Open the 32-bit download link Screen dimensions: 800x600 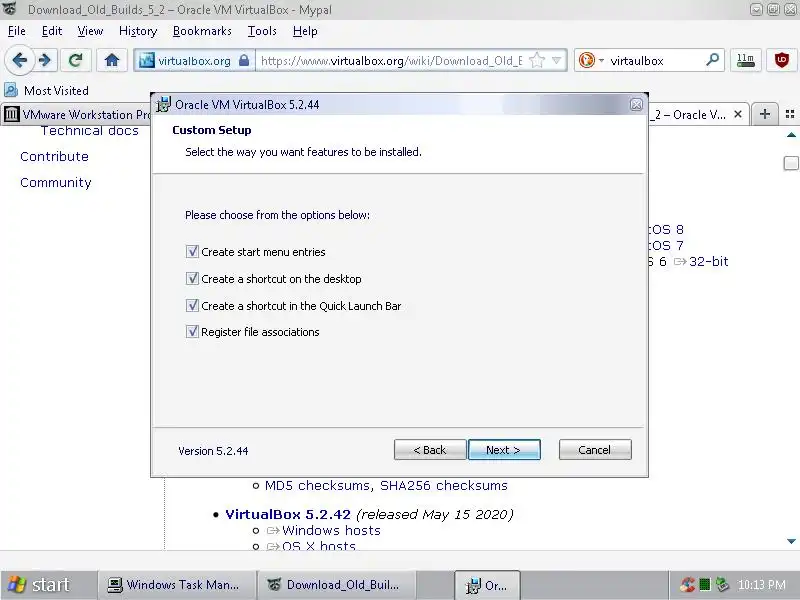click(x=708, y=262)
